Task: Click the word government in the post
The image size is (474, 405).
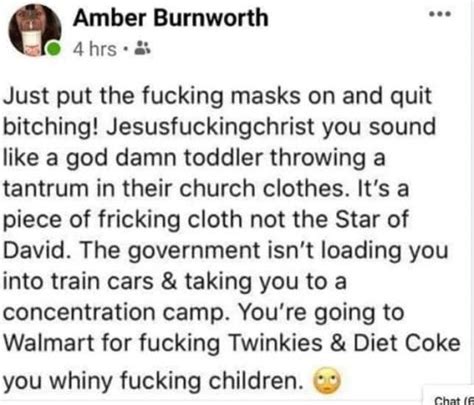Action: [194, 251]
